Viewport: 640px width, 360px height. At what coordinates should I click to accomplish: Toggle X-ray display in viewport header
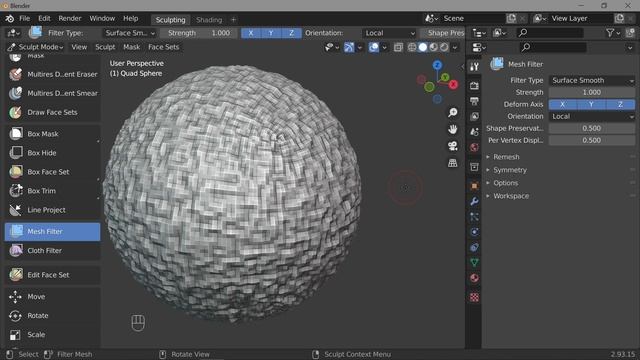398,47
